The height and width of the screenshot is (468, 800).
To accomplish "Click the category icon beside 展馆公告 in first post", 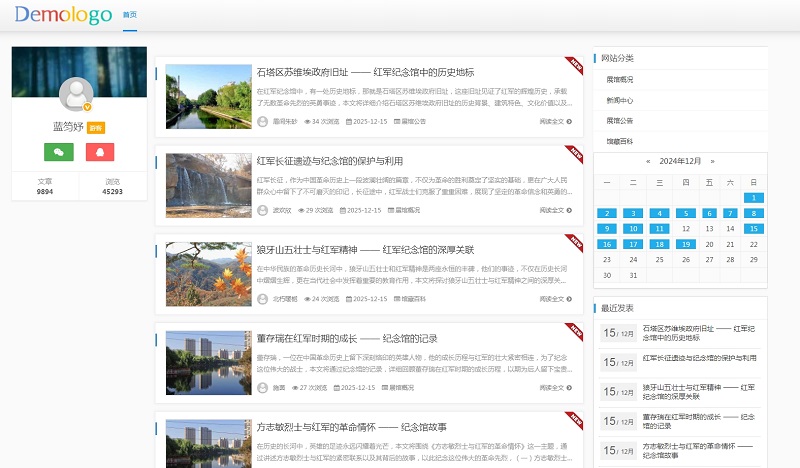I will (397, 121).
